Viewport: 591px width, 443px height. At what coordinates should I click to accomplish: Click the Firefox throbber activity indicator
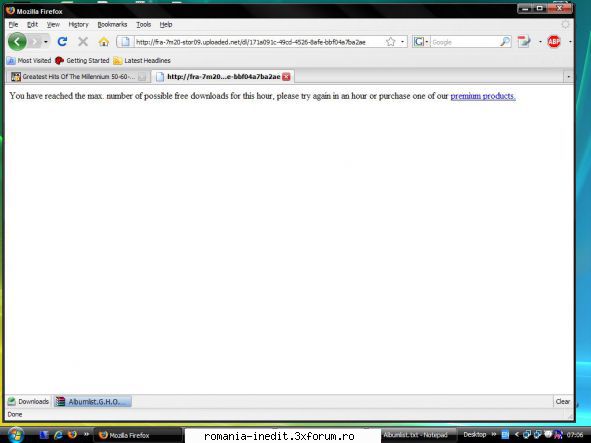[565, 25]
